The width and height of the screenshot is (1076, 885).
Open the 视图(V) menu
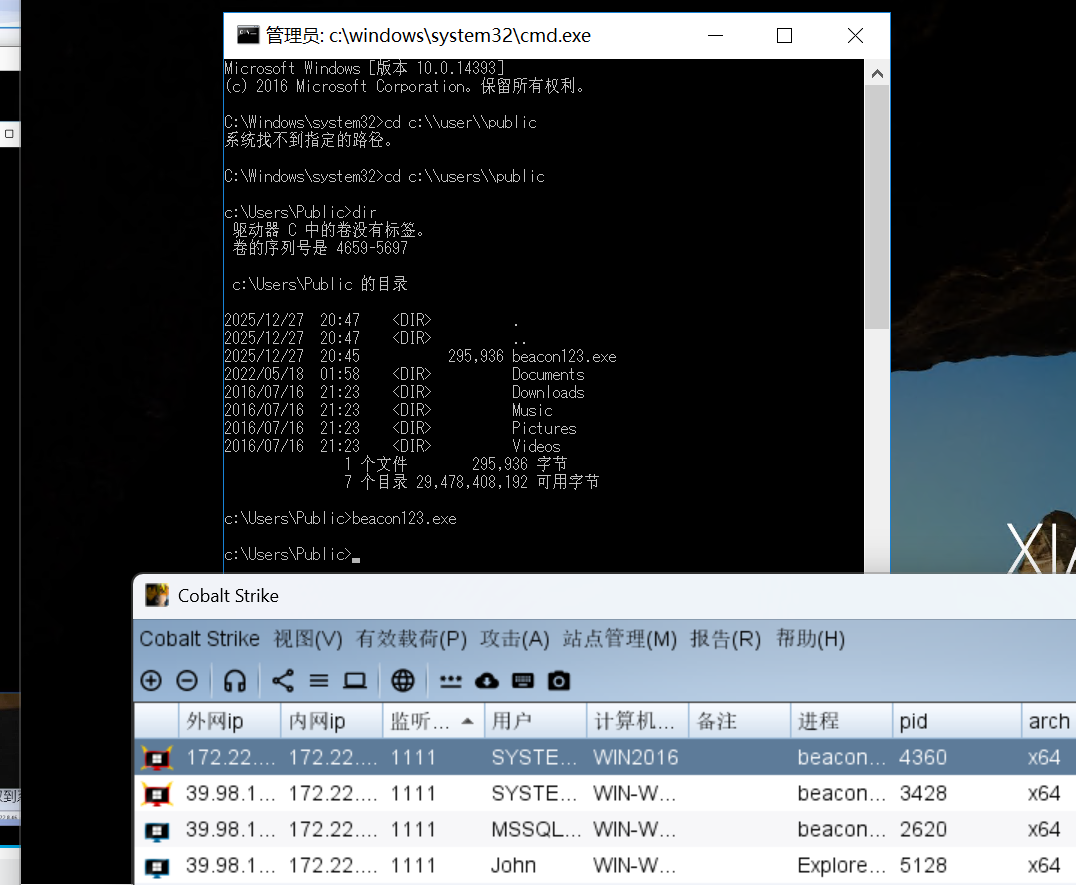(x=308, y=639)
